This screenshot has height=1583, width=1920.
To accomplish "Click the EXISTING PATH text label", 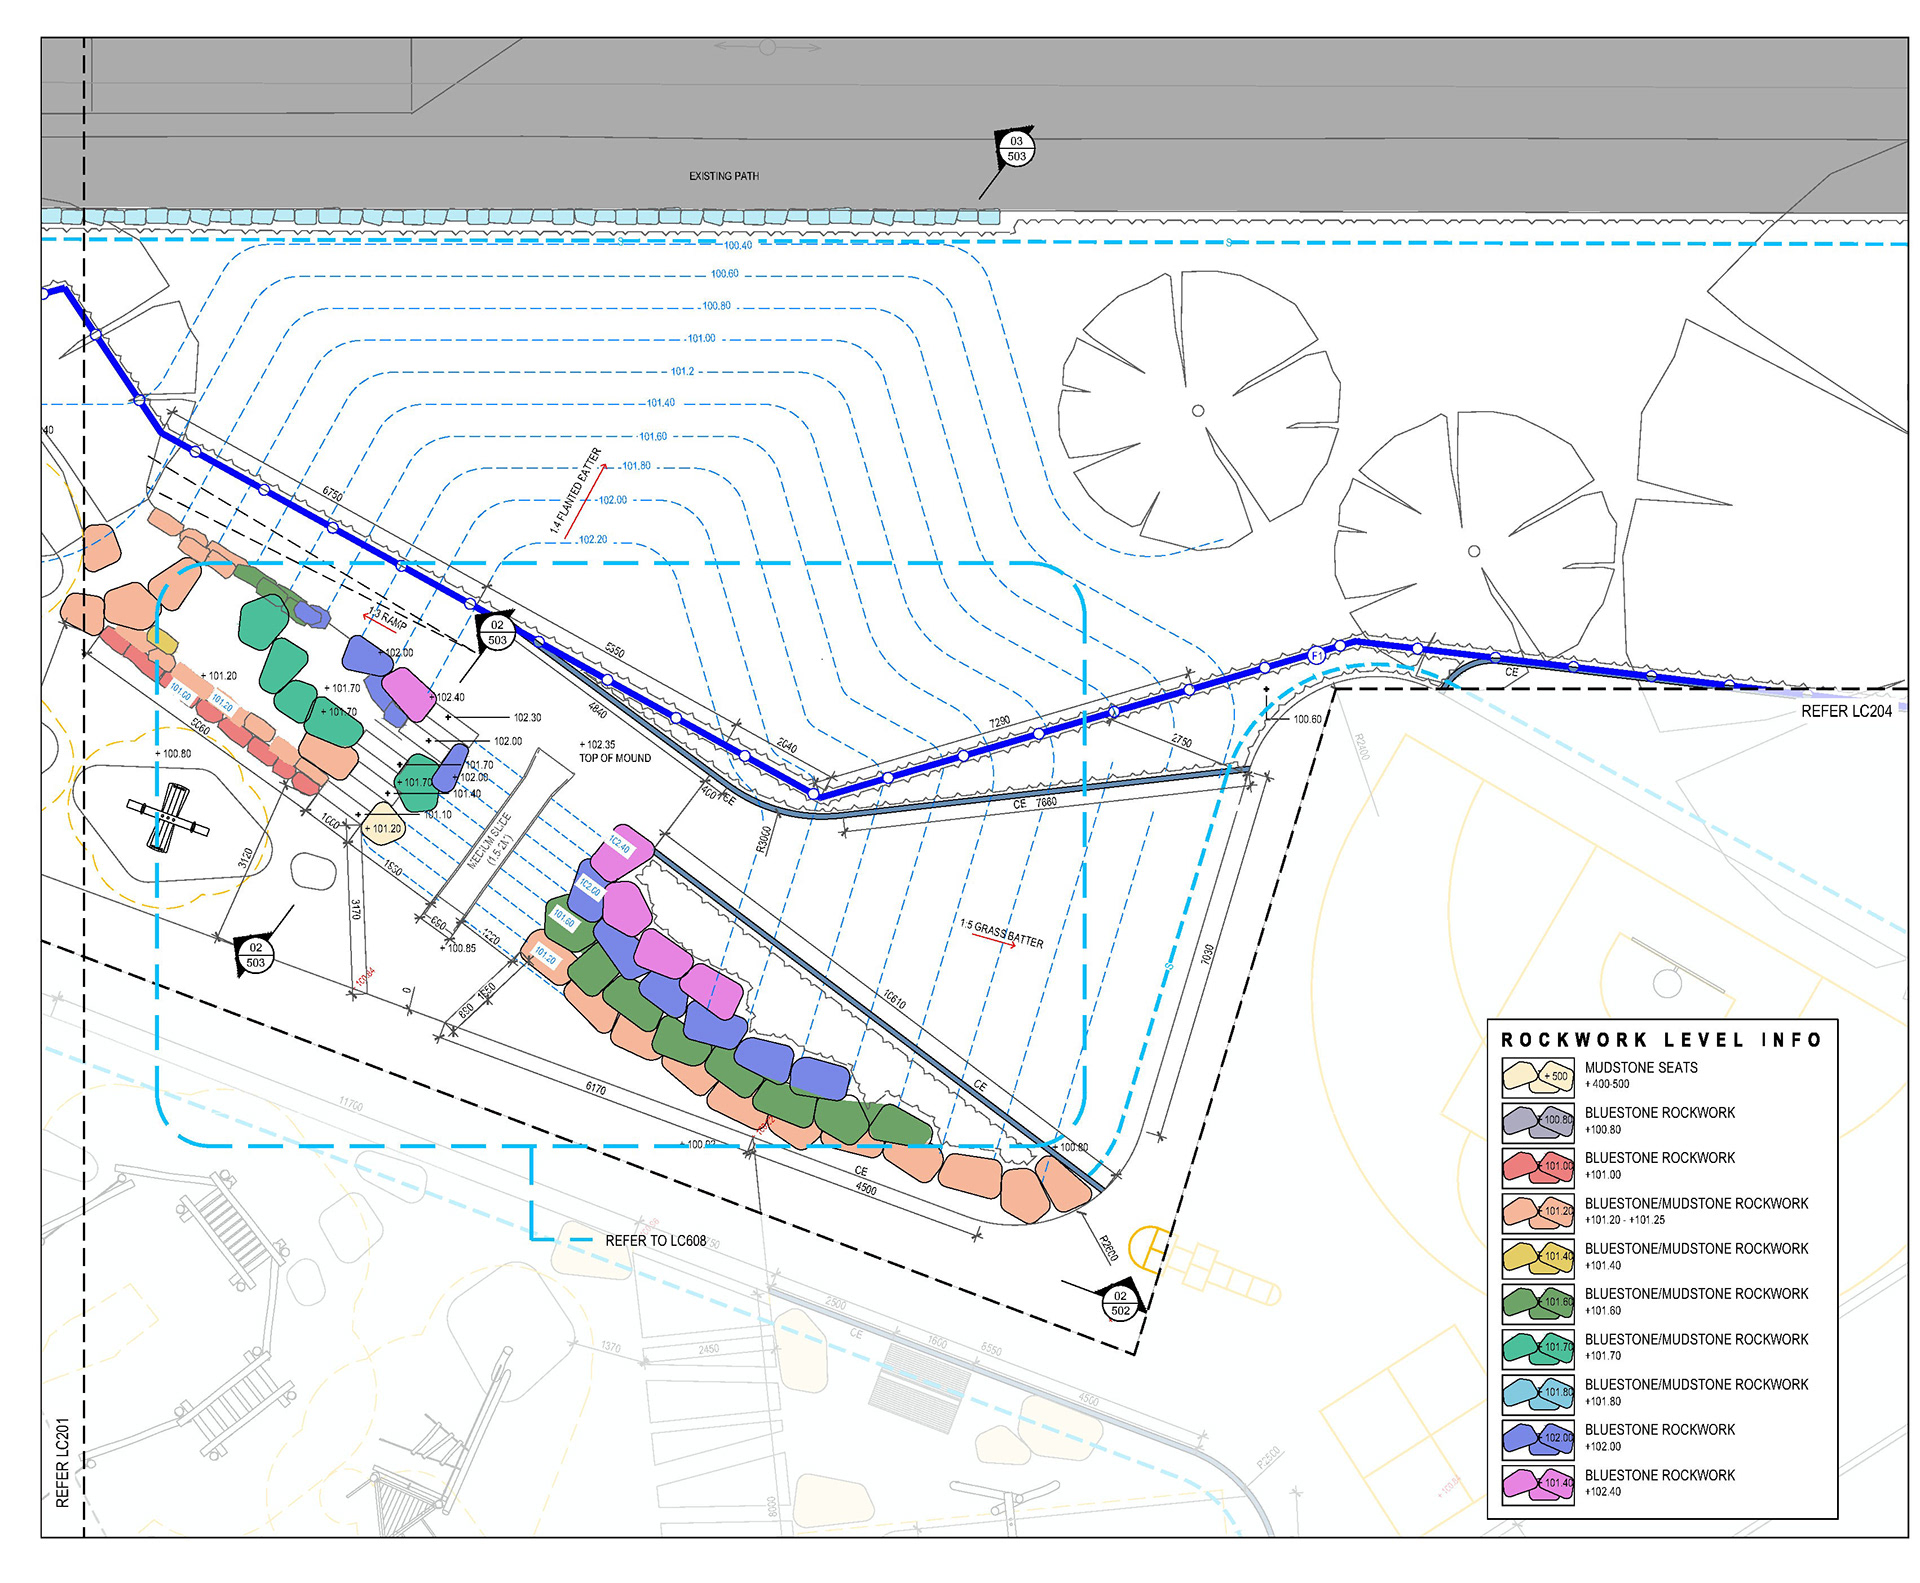I will coord(723,176).
